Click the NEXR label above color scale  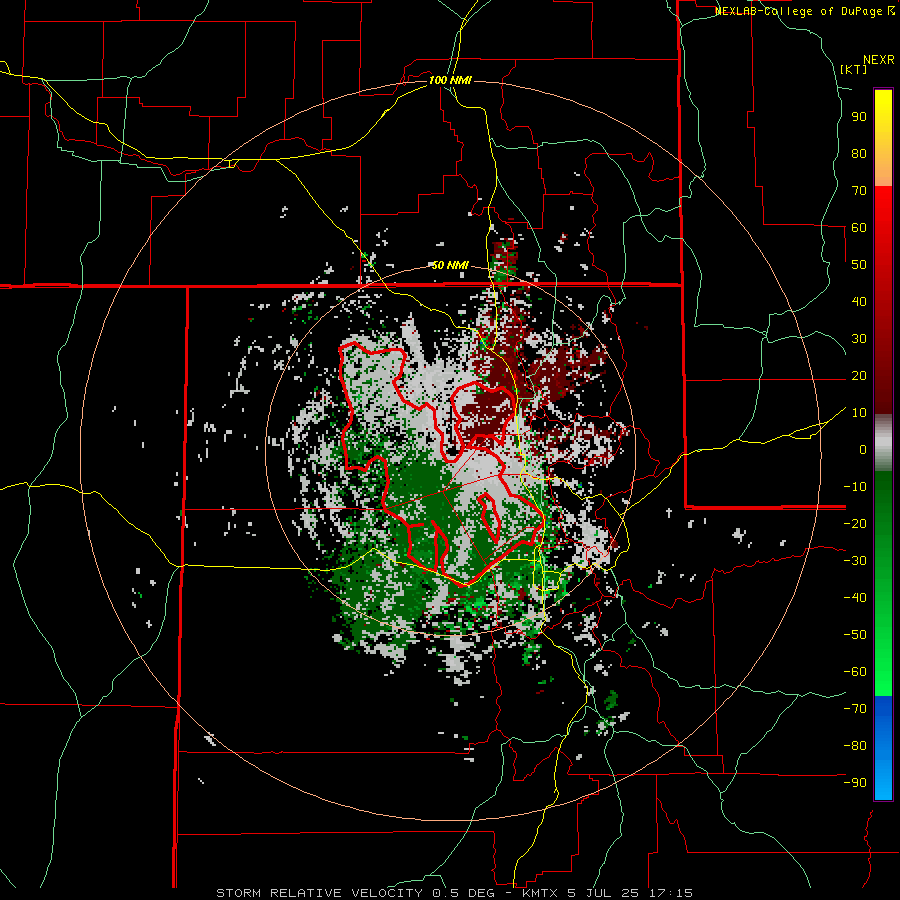(x=879, y=60)
